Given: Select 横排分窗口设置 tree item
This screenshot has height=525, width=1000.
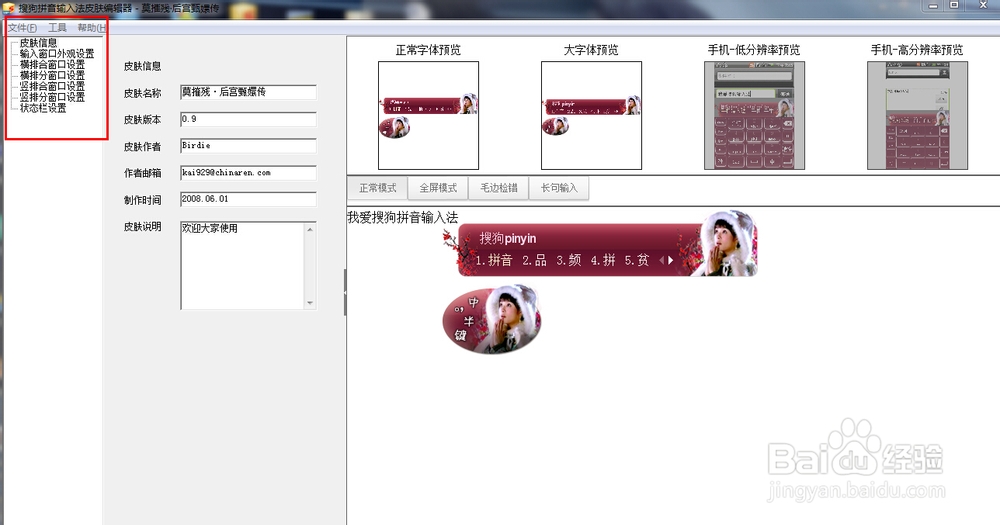Looking at the screenshot, I should 52,75.
